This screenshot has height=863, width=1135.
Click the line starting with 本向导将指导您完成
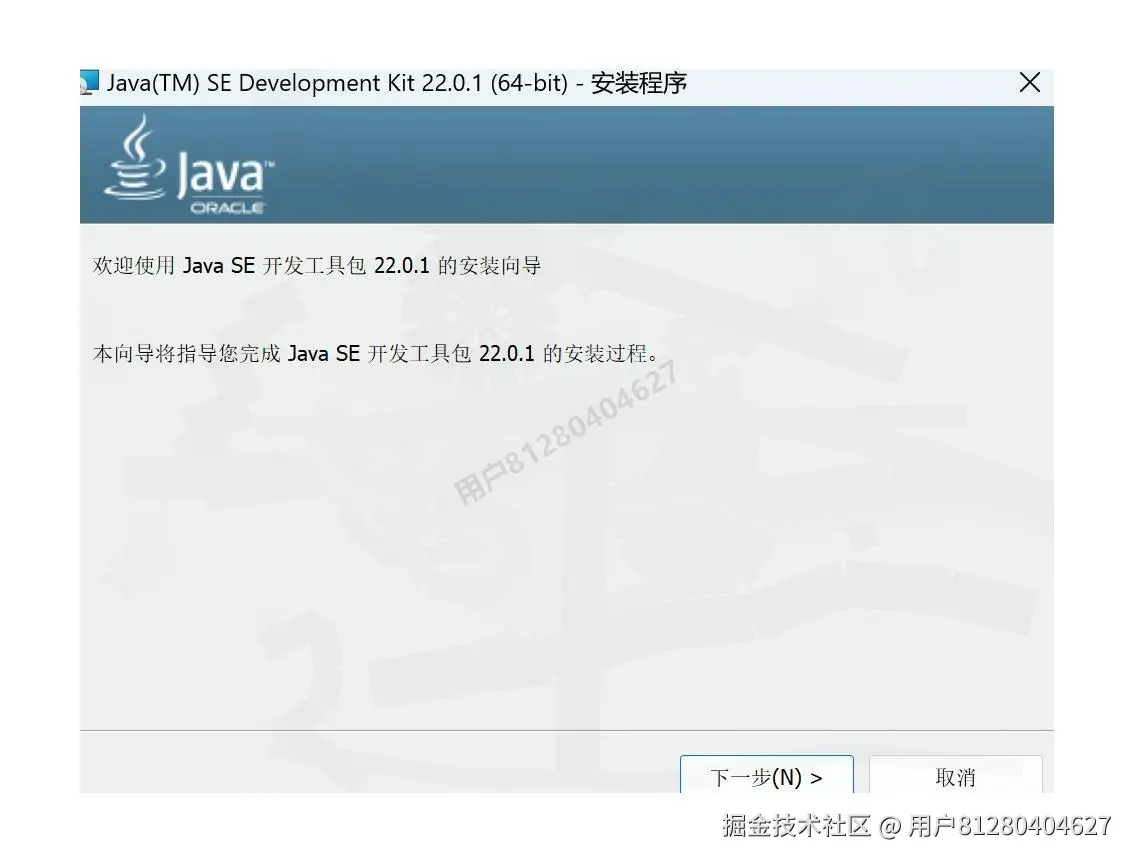point(376,353)
